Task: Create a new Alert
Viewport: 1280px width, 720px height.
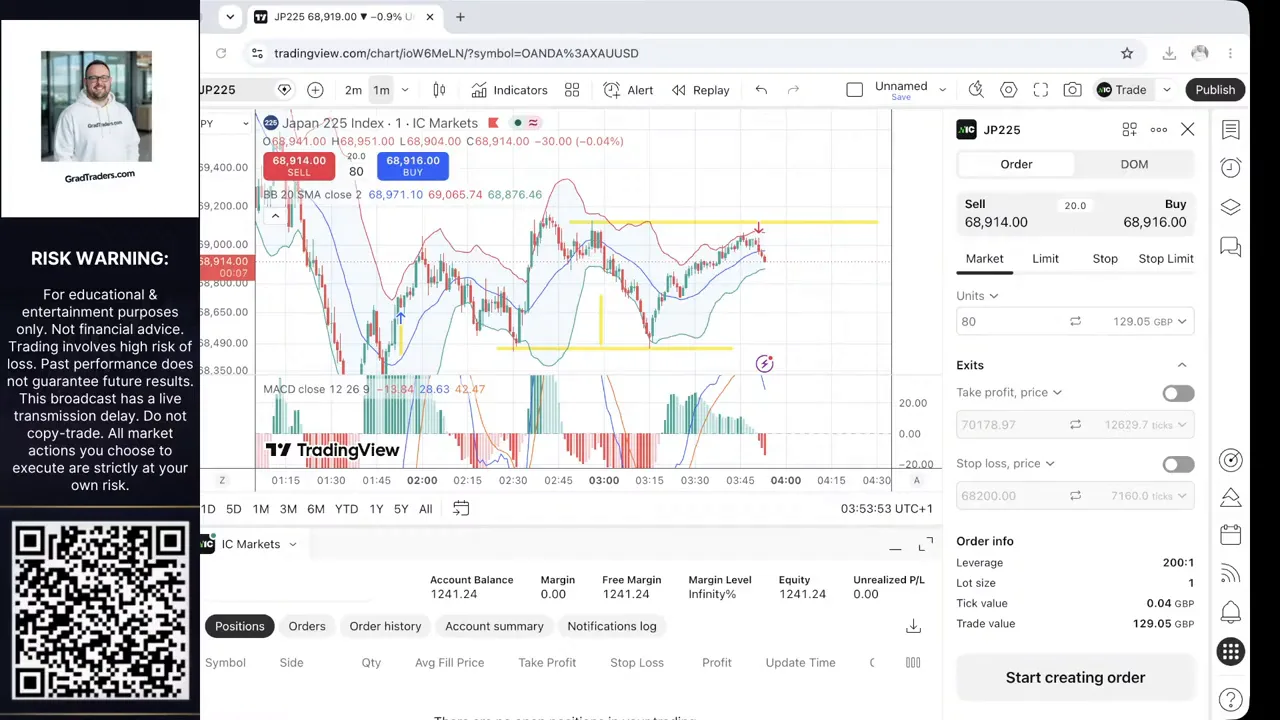Action: (x=628, y=90)
